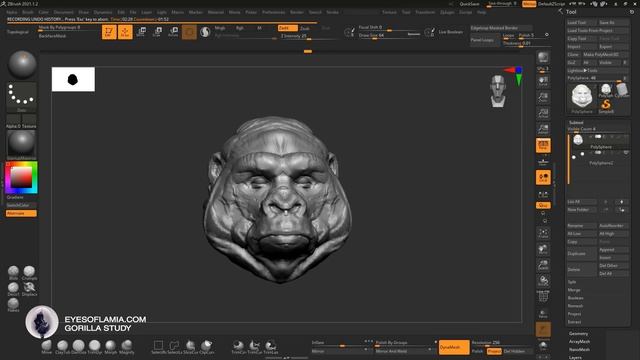Open the current brush thumbnail picker
The image size is (640, 360).
tap(22, 64)
